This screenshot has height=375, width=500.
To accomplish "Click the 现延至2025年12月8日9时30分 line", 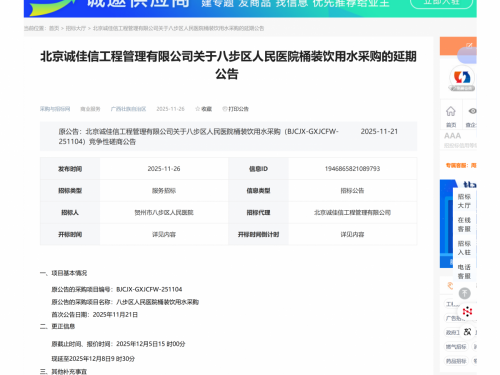I will point(93,359).
